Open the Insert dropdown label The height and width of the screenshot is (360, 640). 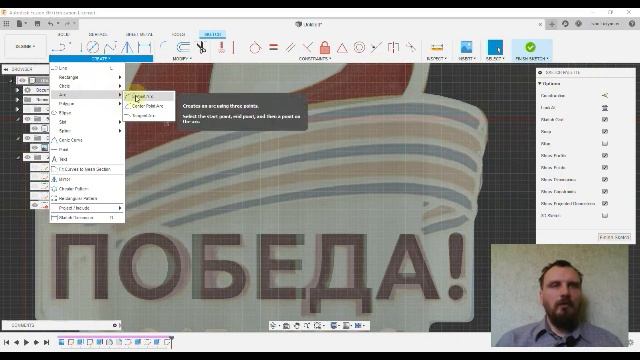pyautogui.click(x=467, y=59)
